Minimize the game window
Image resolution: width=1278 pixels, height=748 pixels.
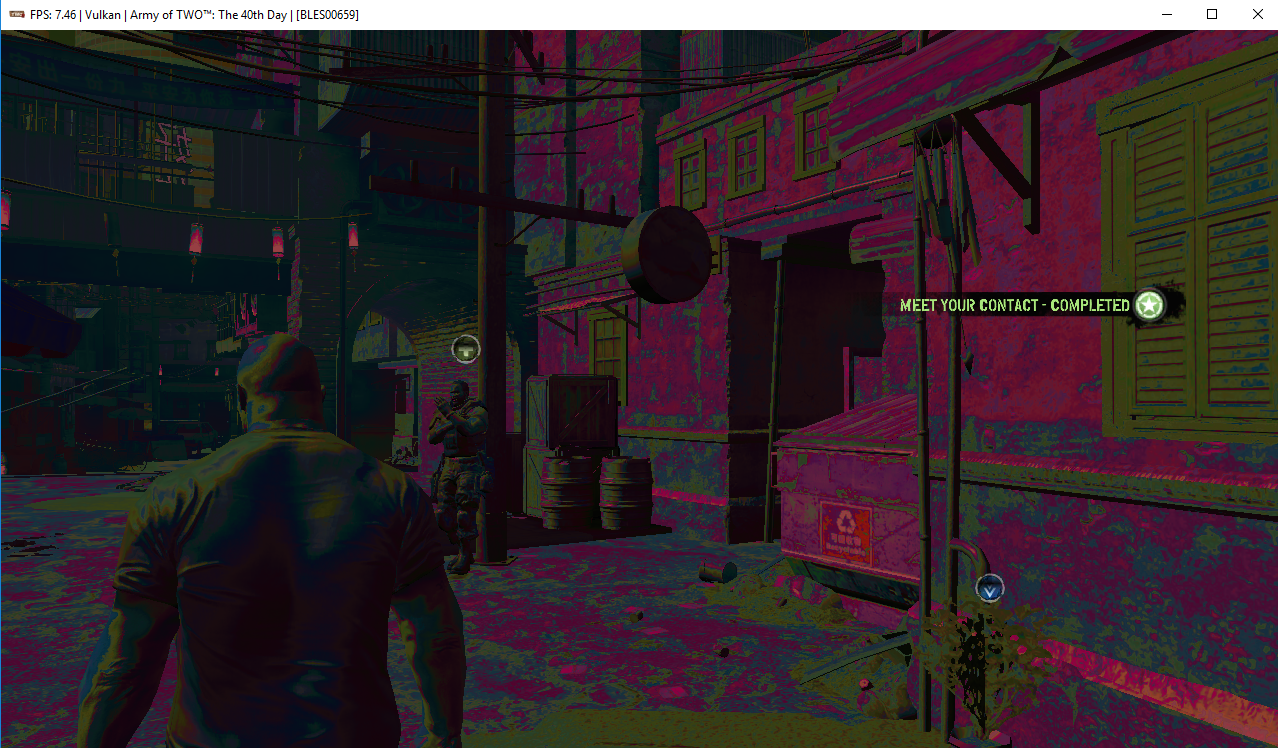click(1166, 15)
